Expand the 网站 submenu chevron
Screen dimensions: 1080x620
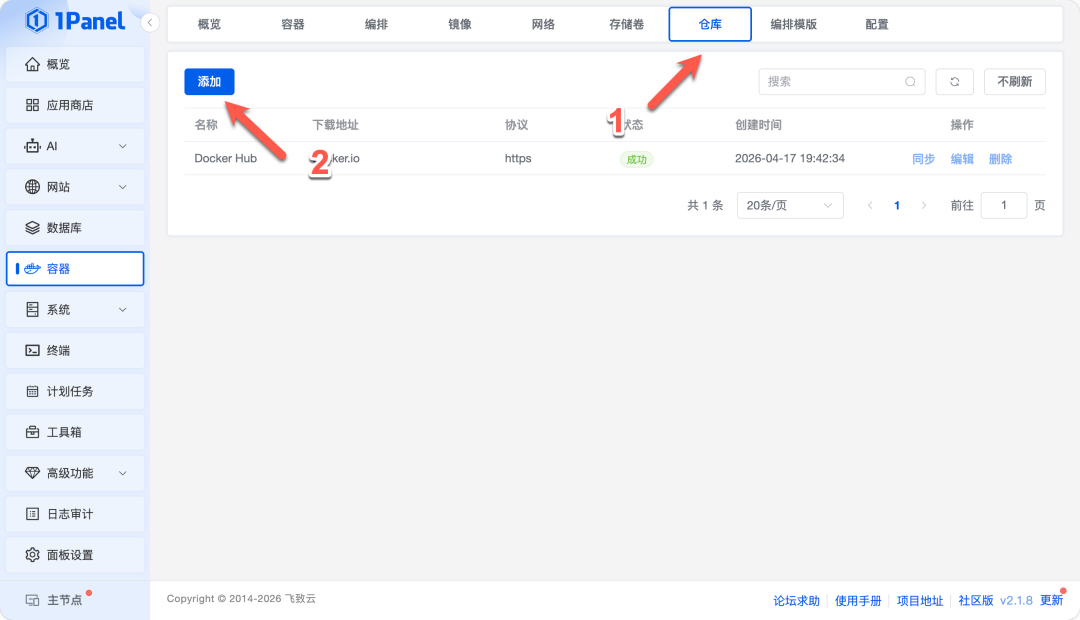coord(123,187)
